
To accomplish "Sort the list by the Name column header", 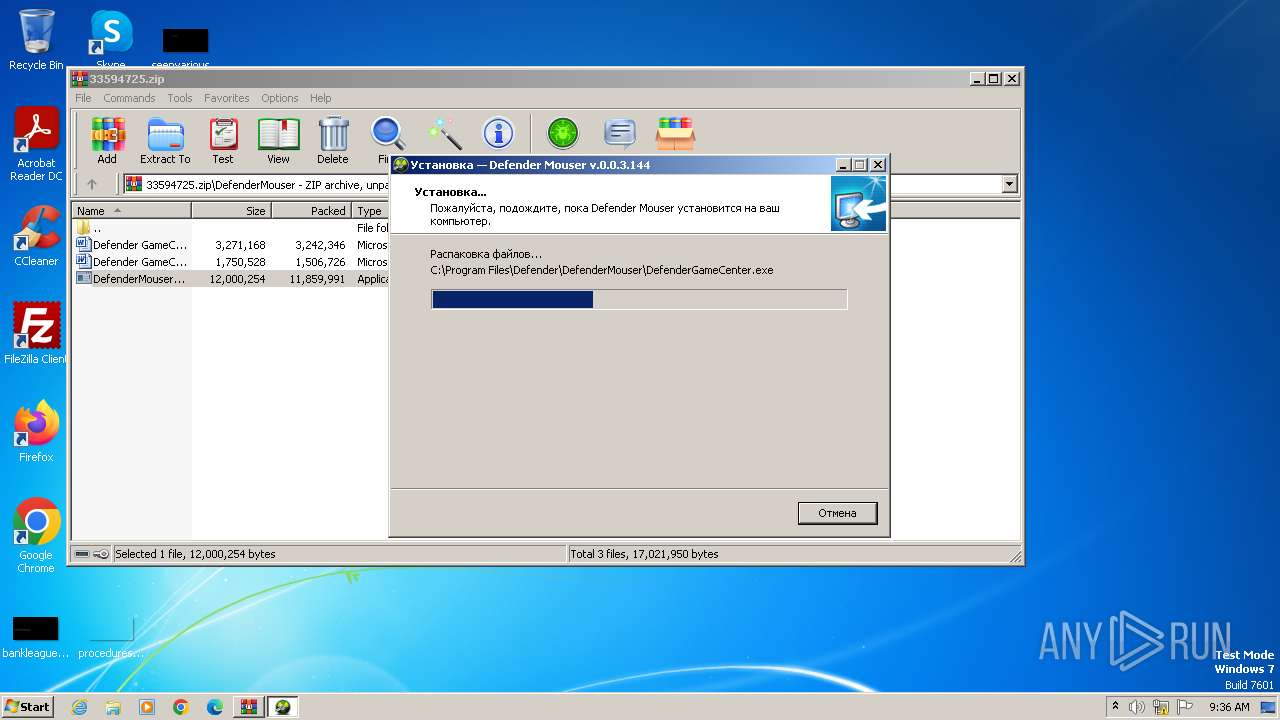I will tap(131, 211).
